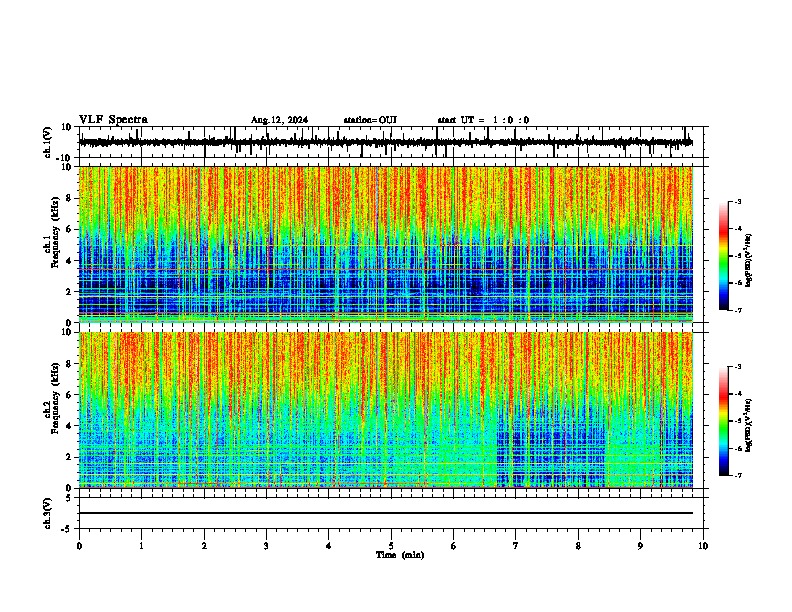This screenshot has width=792, height=612.
Task: Click the "6" kHz tick on ch.2 spectrogram axis
Action: pyautogui.click(x=70, y=395)
